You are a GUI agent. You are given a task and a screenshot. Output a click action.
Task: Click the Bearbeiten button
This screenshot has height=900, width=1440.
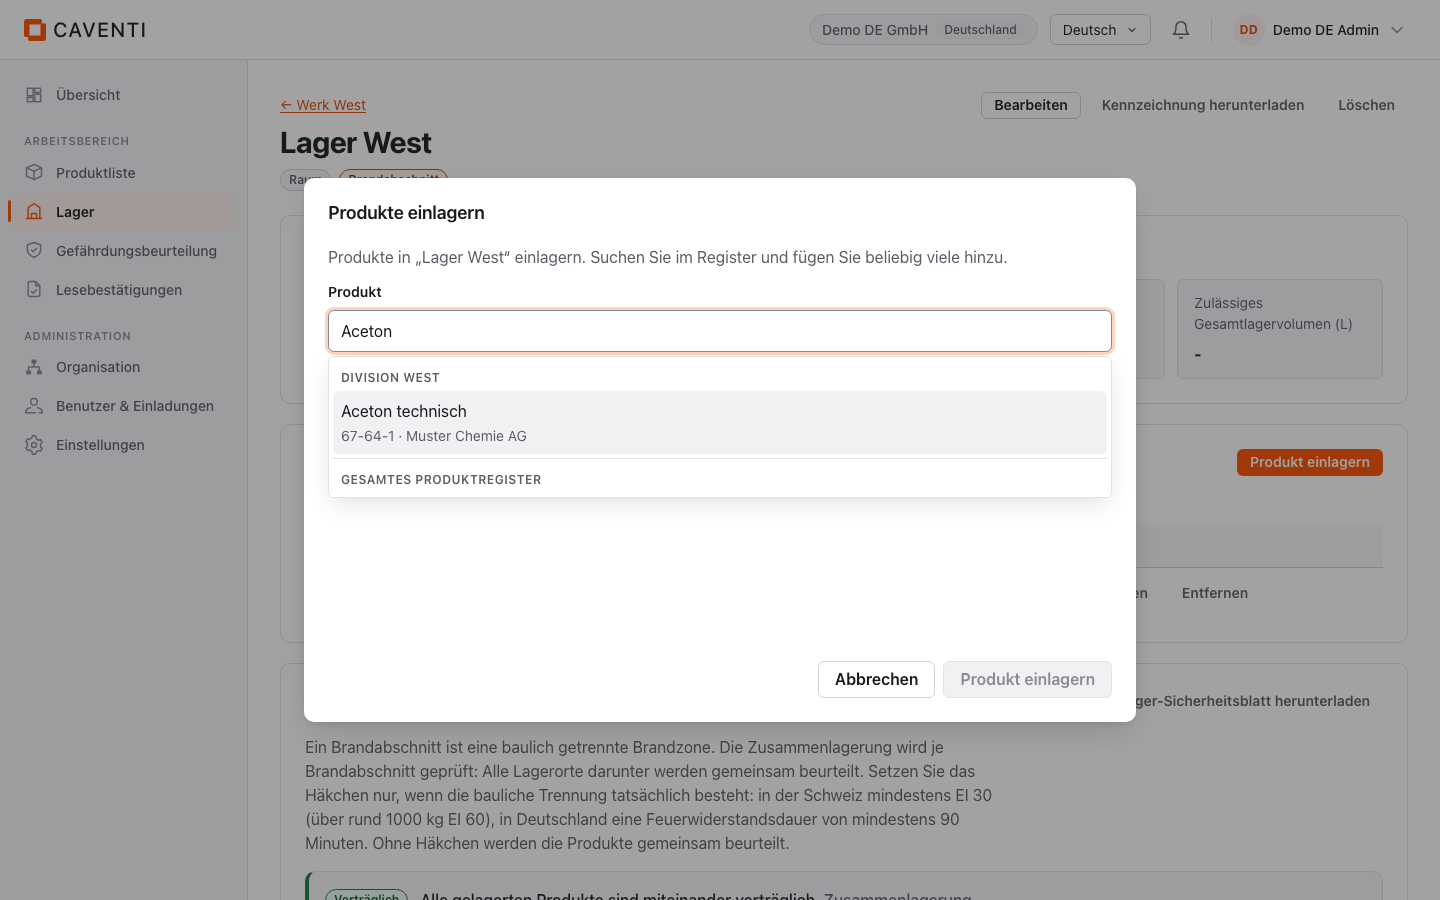1030,105
